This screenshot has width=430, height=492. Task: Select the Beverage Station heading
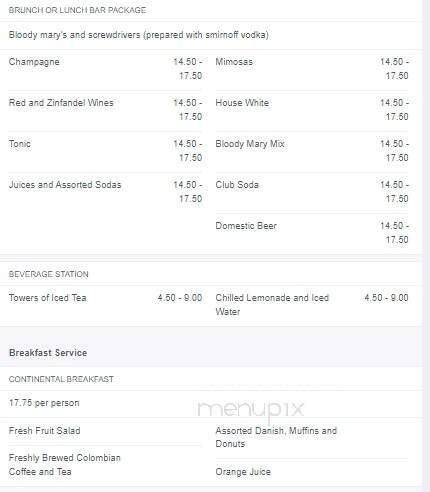coord(49,274)
